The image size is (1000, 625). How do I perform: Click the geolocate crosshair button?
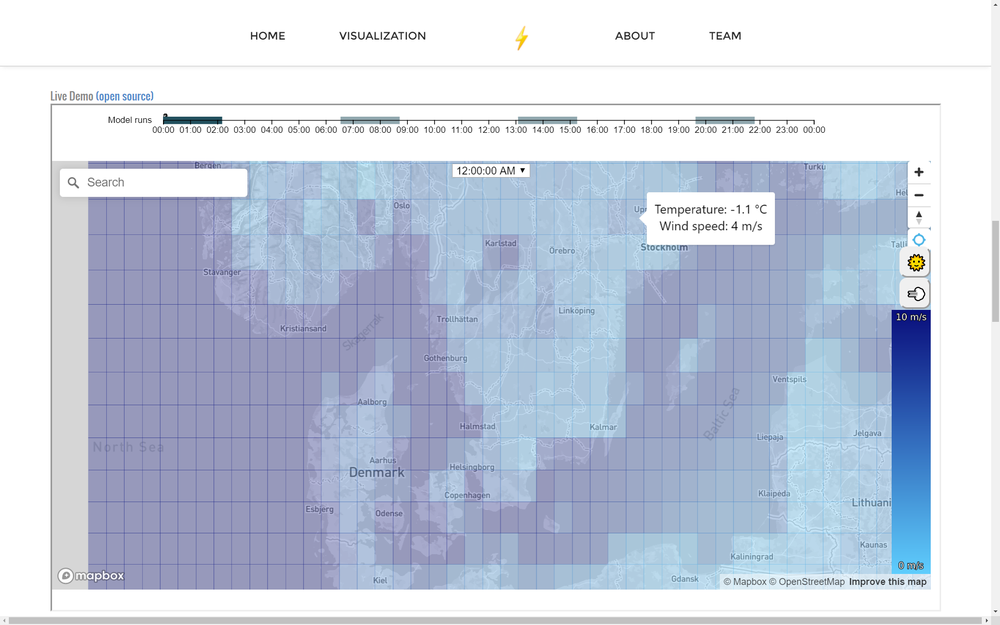[x=918, y=240]
